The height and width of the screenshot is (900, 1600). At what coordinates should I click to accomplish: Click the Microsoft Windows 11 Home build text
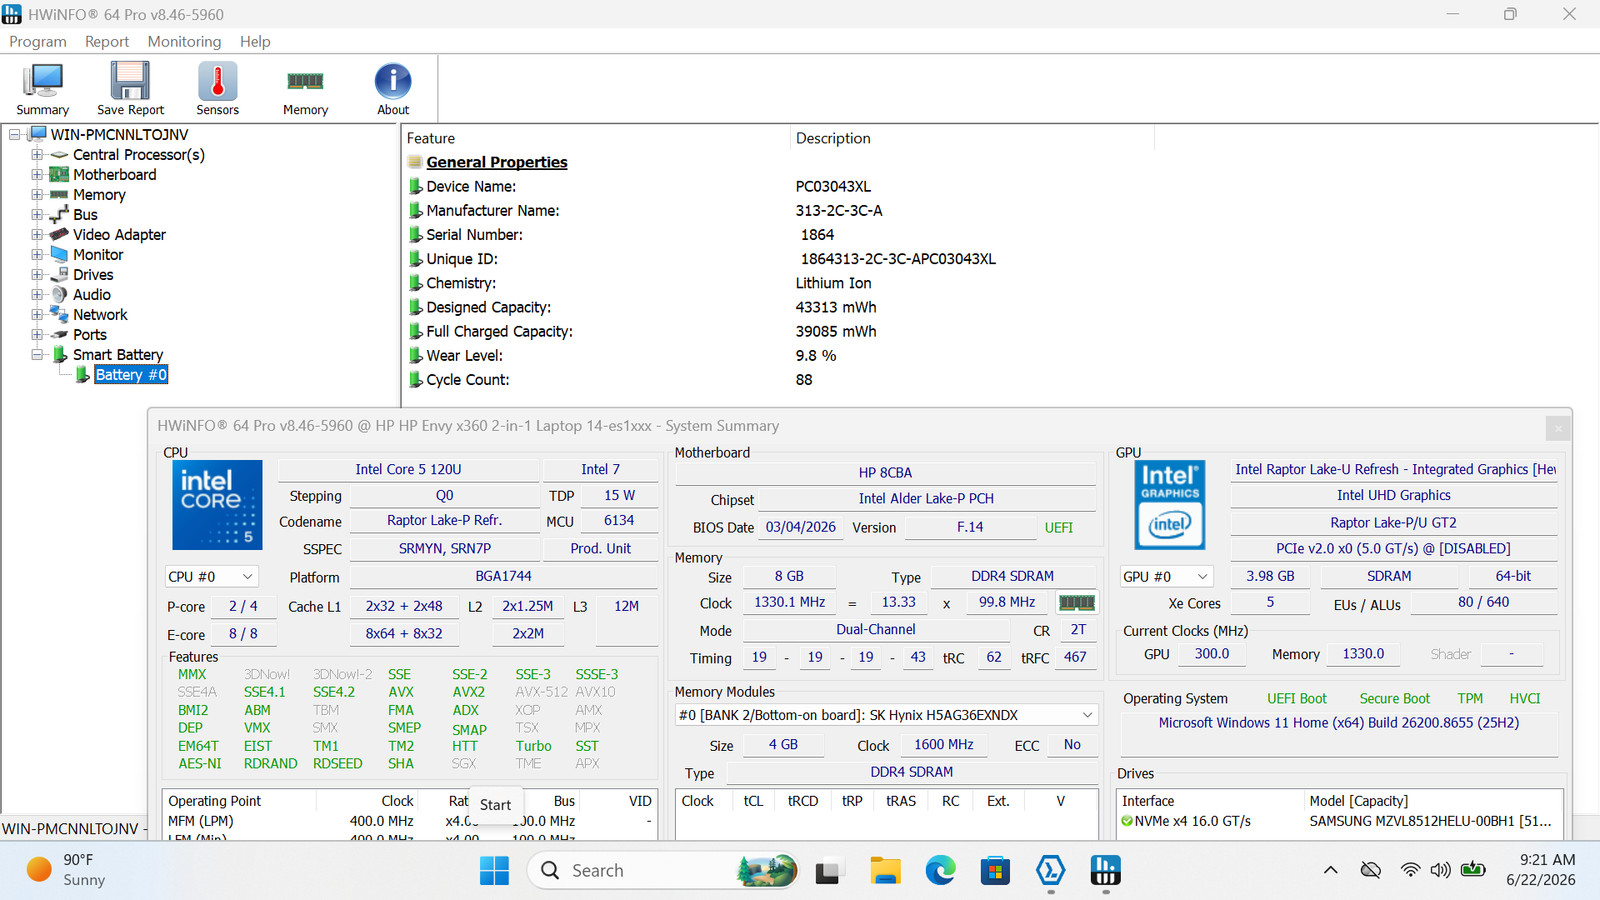point(1339,722)
